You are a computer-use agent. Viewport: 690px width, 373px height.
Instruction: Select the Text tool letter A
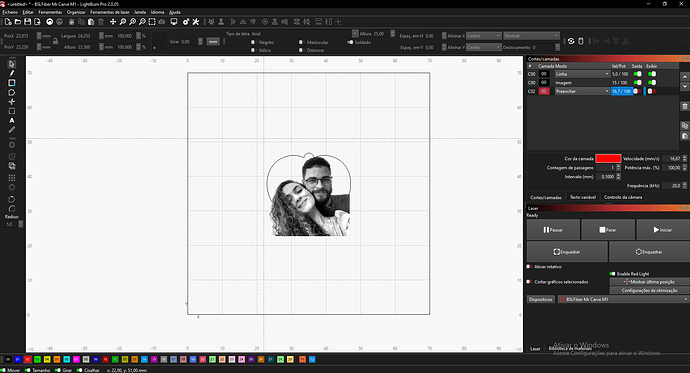coord(11,121)
